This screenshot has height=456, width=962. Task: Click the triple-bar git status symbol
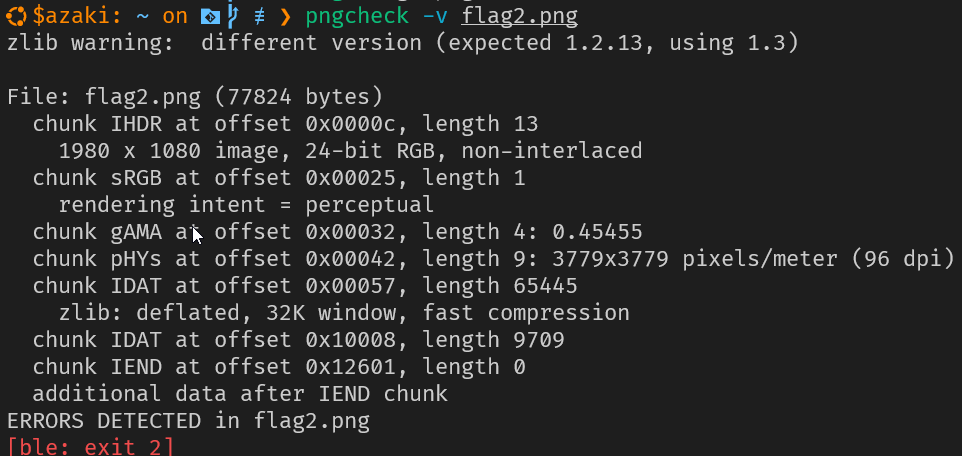pyautogui.click(x=260, y=17)
